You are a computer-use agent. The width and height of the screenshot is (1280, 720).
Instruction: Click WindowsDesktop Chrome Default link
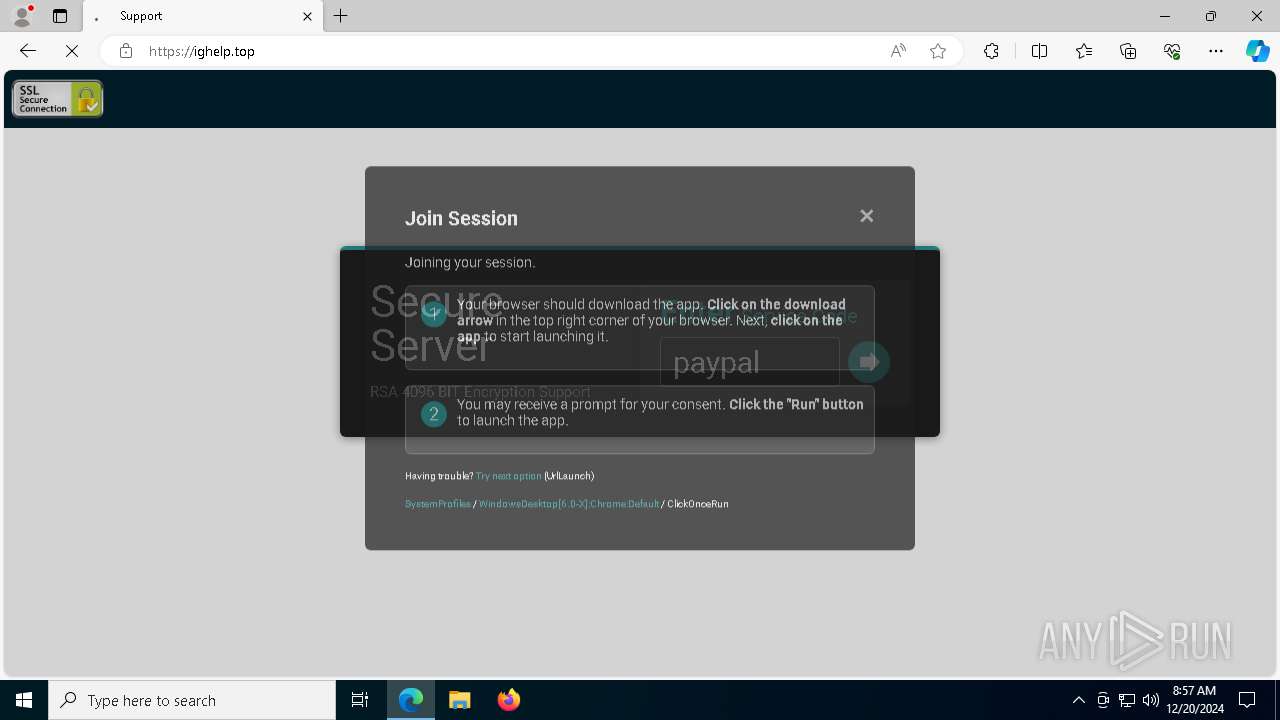[569, 504]
